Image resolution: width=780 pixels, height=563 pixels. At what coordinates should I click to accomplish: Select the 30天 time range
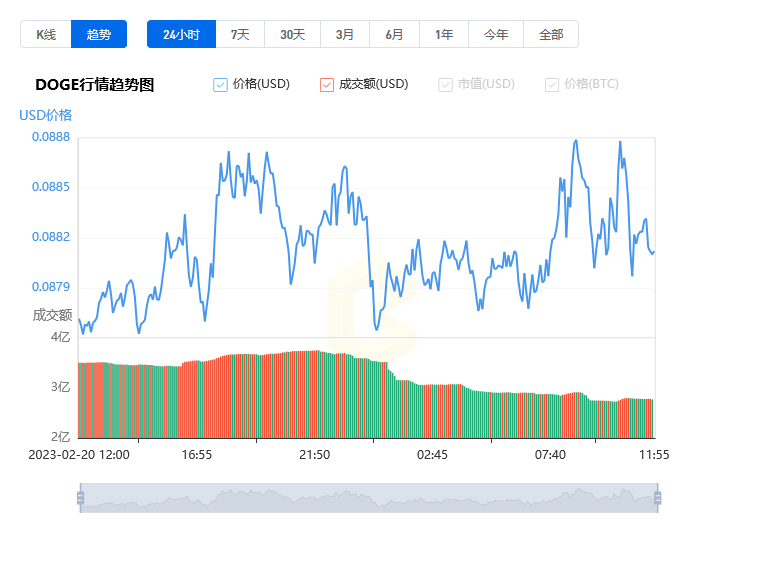[x=292, y=34]
